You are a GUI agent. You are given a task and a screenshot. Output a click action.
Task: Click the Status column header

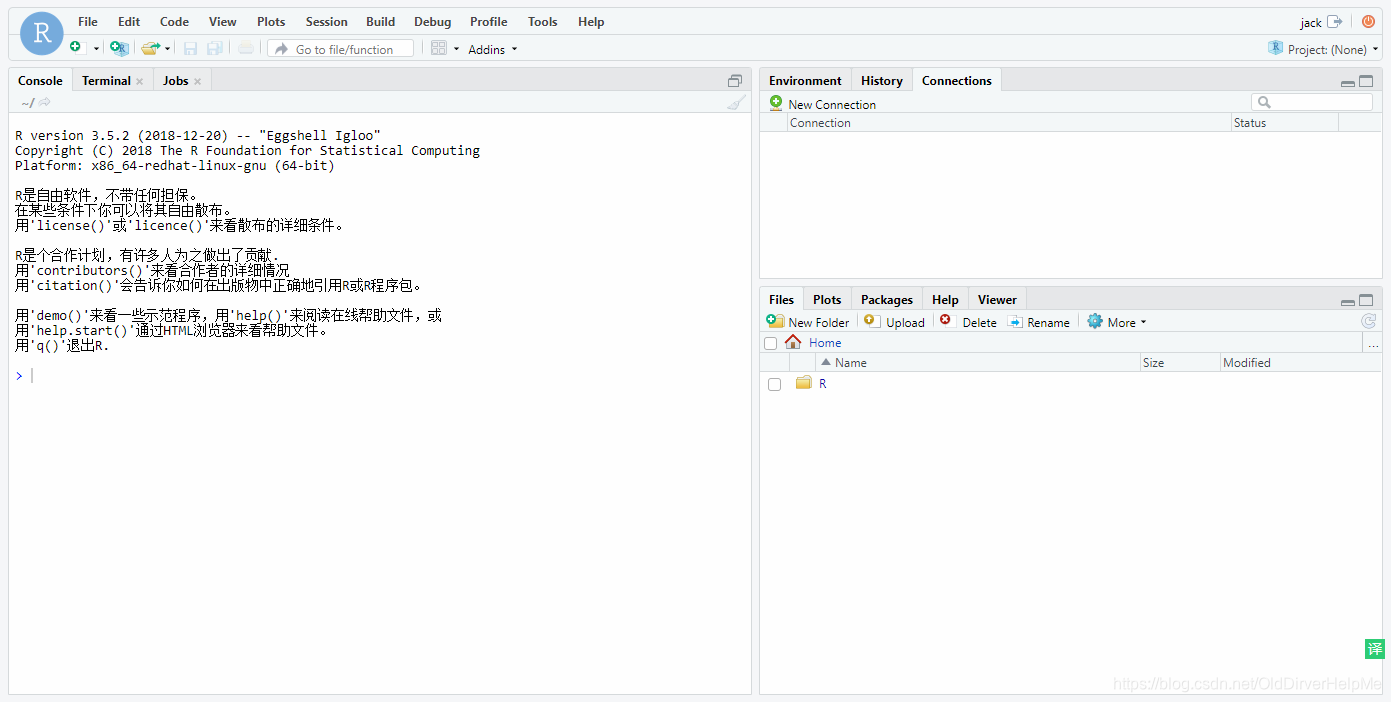(x=1285, y=123)
